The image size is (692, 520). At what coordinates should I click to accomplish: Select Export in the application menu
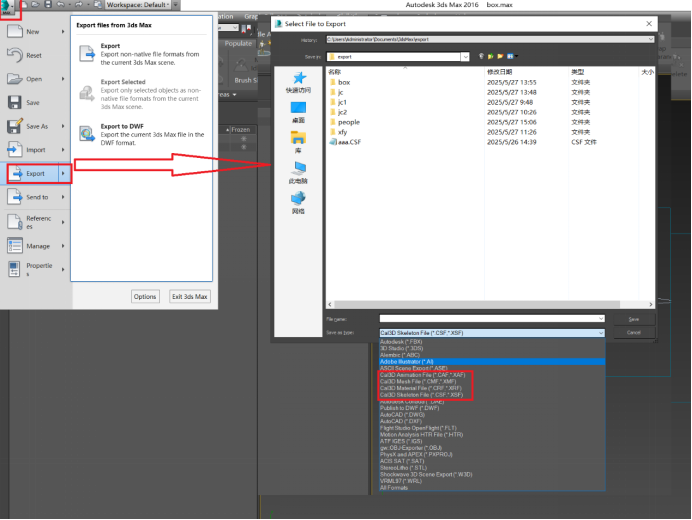click(x=33, y=173)
